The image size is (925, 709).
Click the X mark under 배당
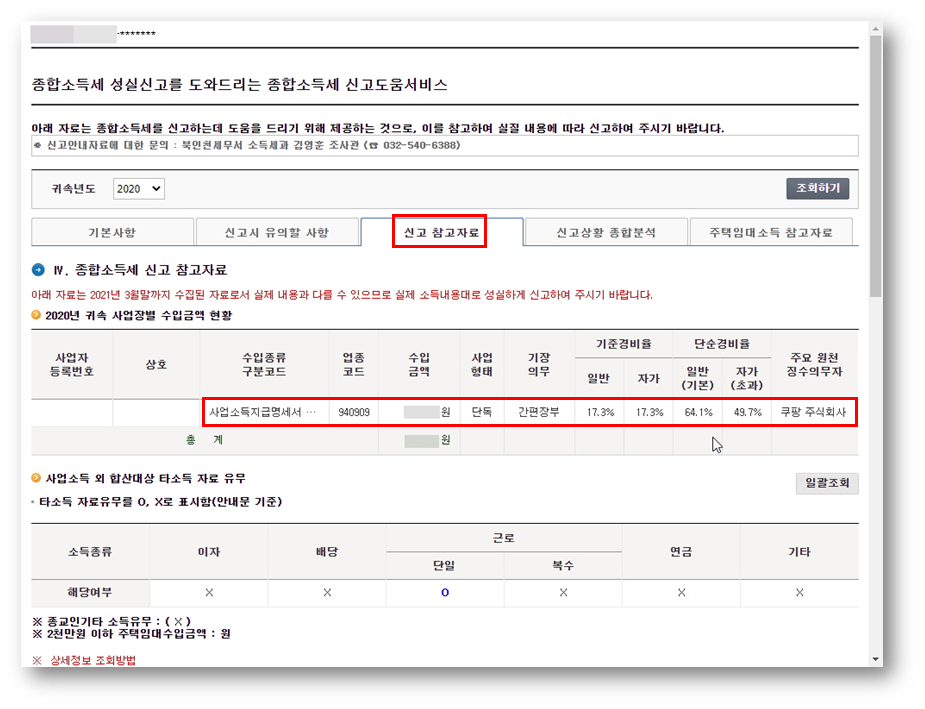point(327,592)
